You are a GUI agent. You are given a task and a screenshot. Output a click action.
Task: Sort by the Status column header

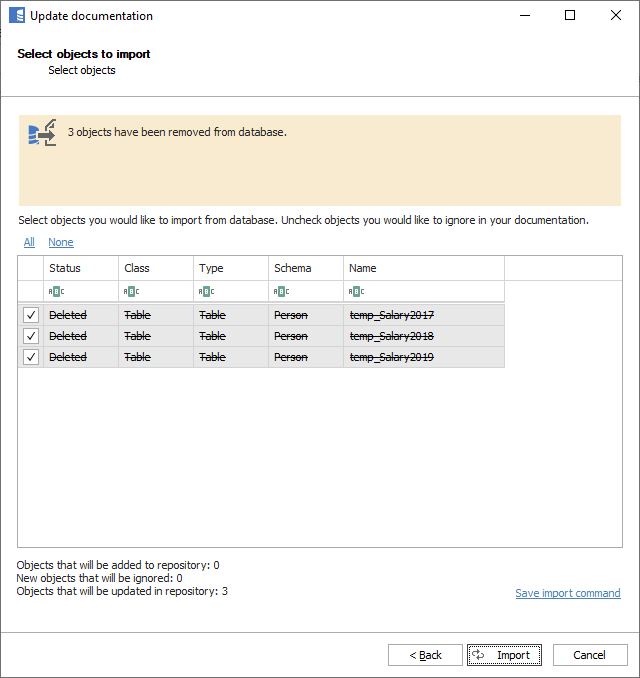point(80,268)
